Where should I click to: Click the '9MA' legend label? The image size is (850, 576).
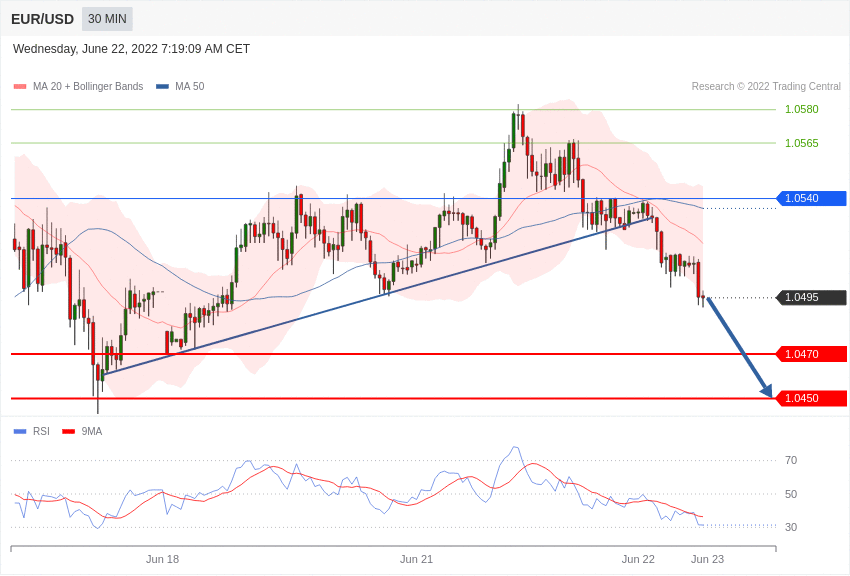[92, 431]
